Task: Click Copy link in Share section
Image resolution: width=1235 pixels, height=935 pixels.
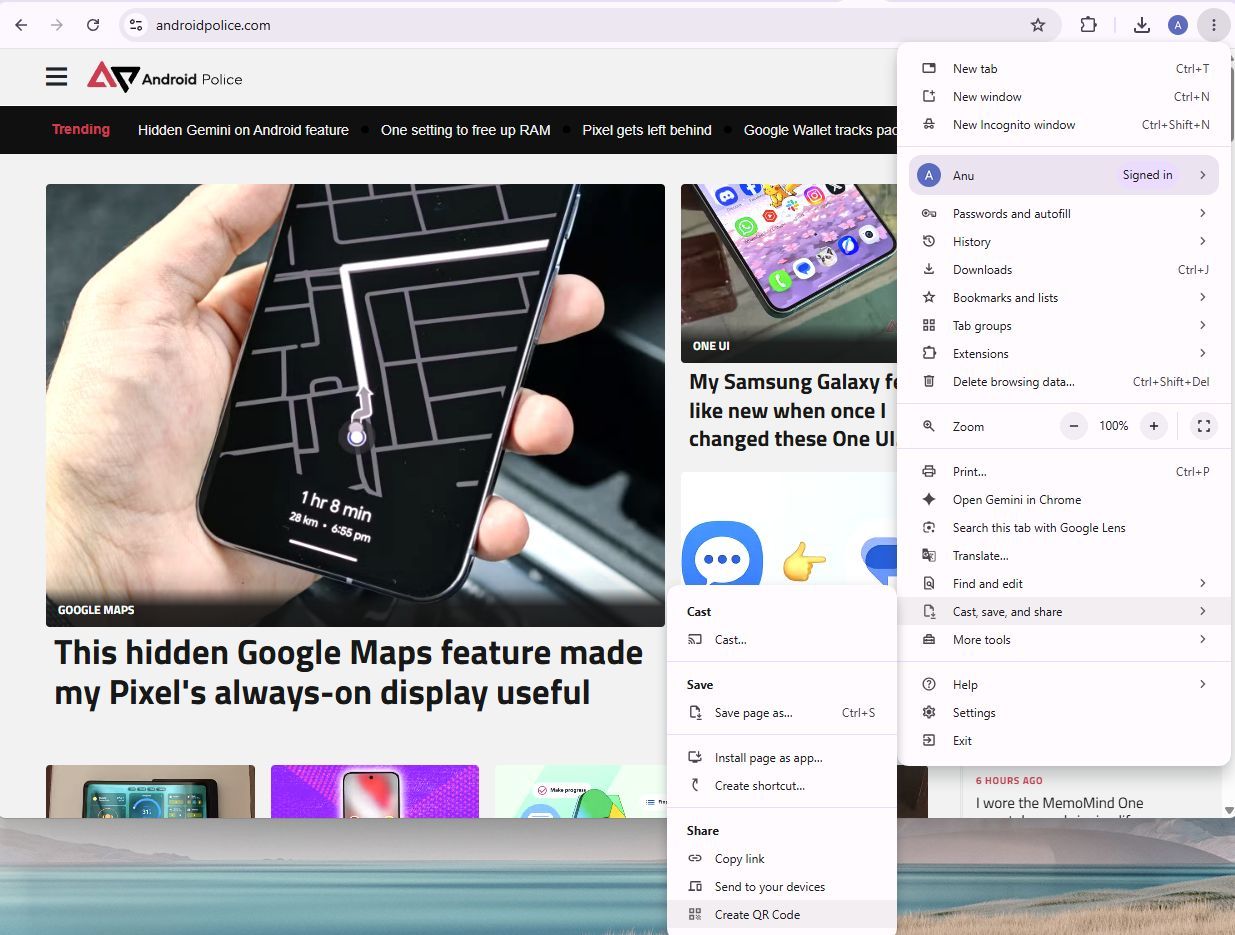Action: pos(782,859)
